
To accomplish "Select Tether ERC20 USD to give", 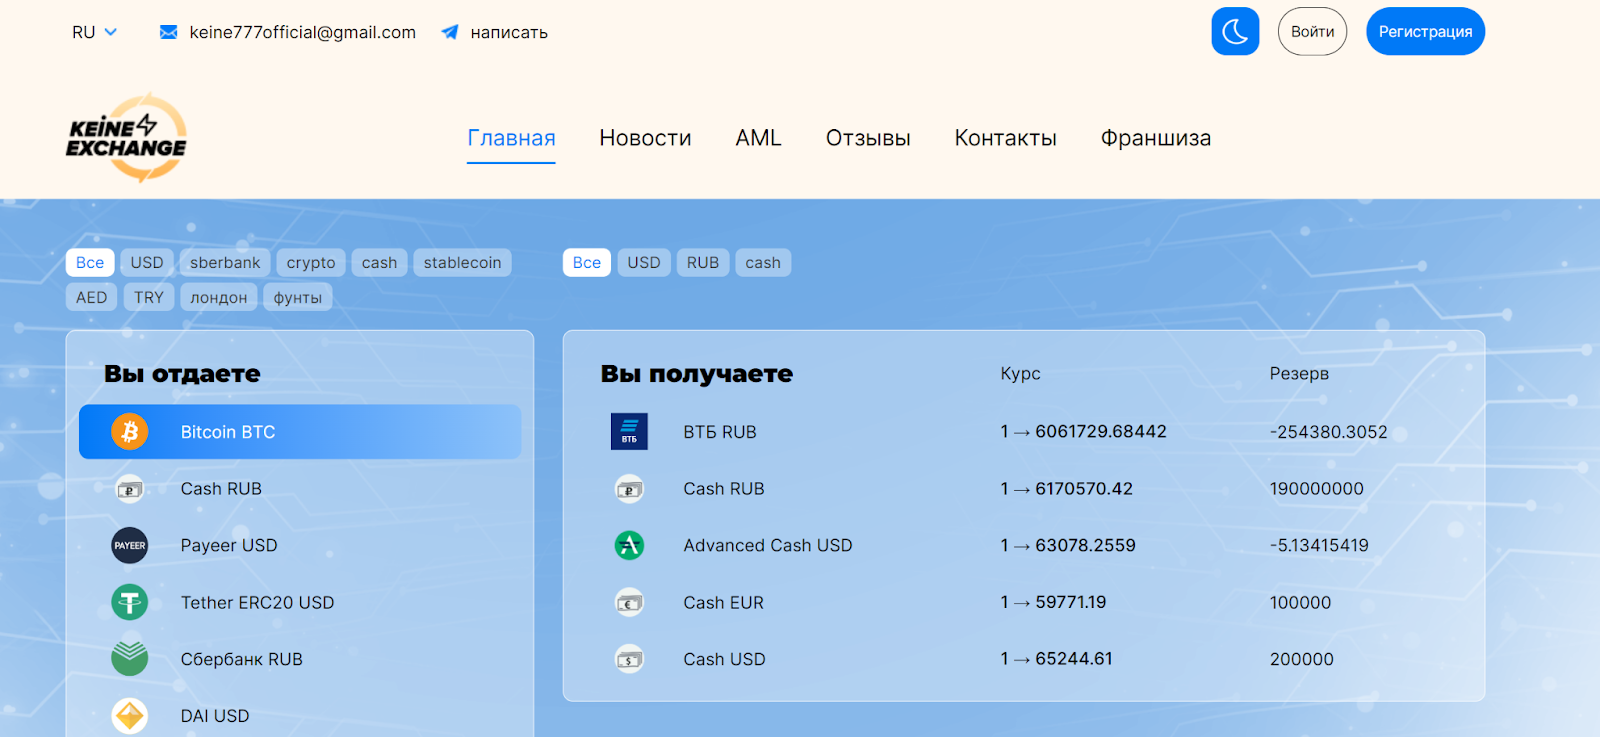I will point(300,602).
